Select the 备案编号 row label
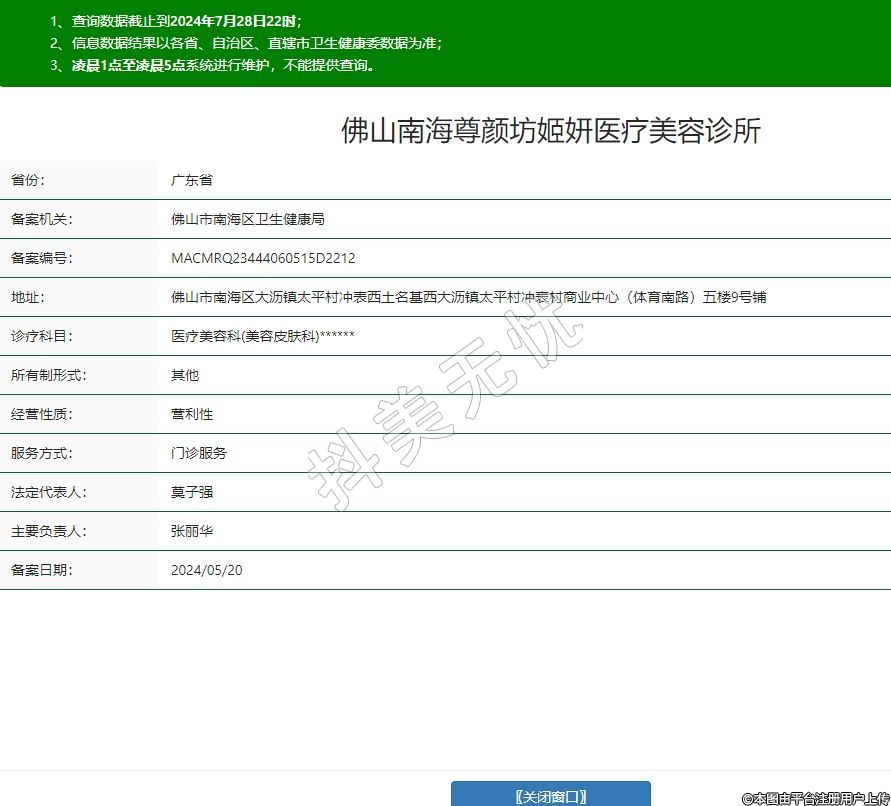 (x=42, y=258)
